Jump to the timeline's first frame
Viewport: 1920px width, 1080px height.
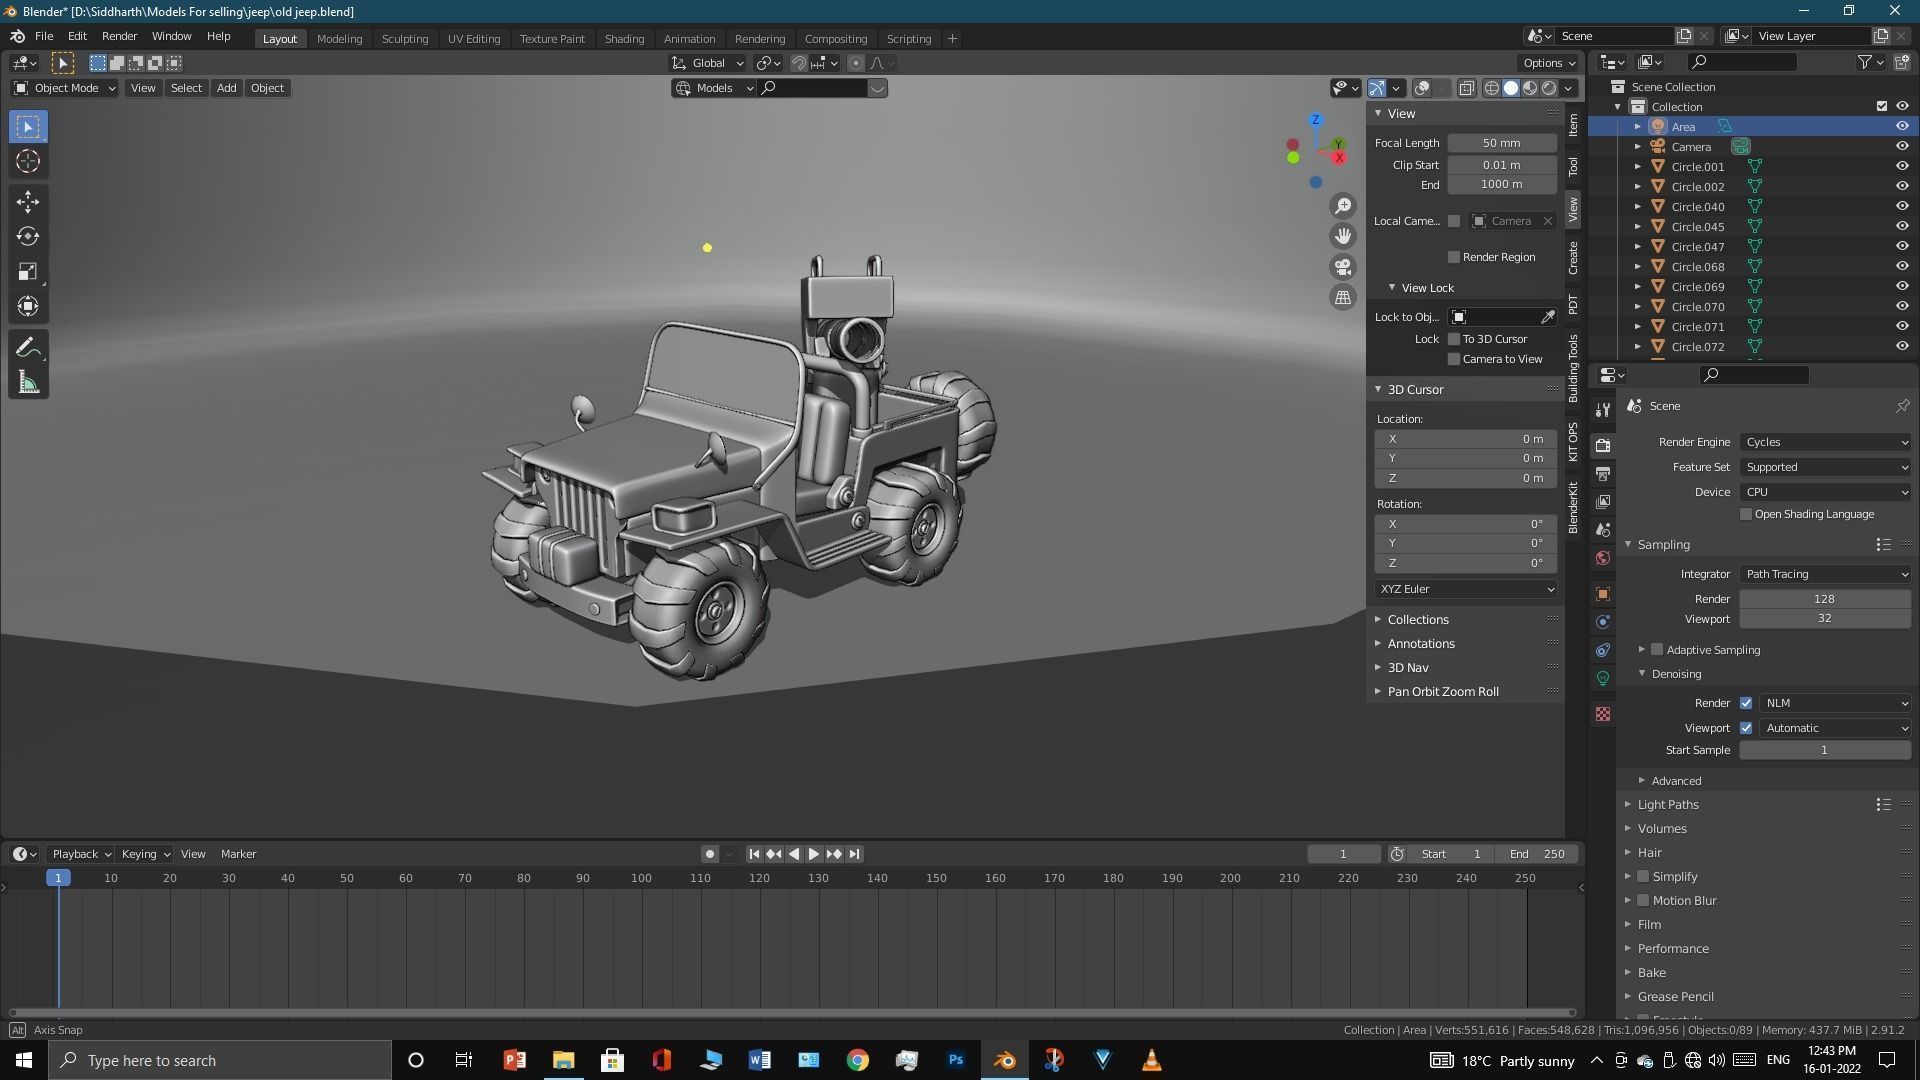coord(754,854)
